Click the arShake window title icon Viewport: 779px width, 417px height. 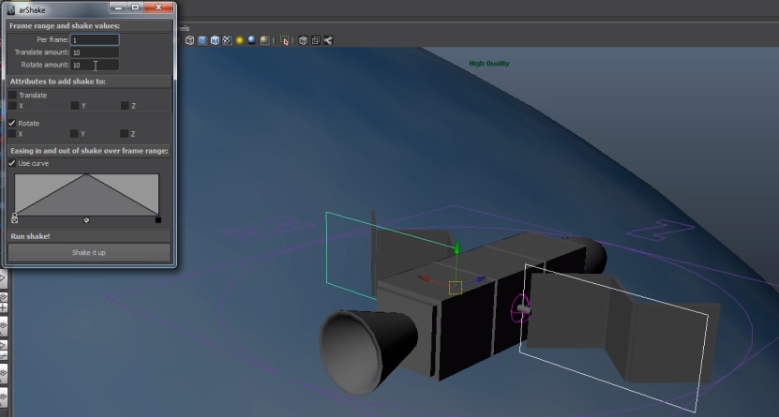tap(11, 9)
